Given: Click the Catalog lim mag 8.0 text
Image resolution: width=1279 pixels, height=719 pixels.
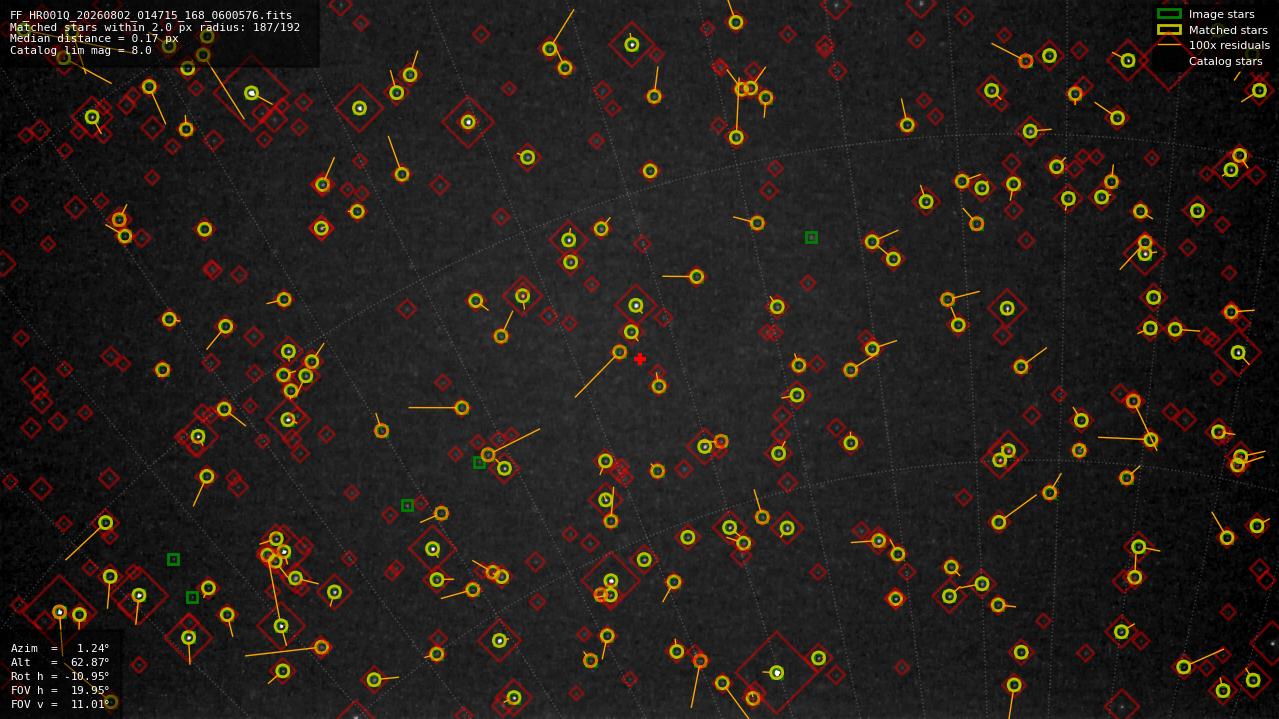Looking at the screenshot, I should click(x=81, y=50).
